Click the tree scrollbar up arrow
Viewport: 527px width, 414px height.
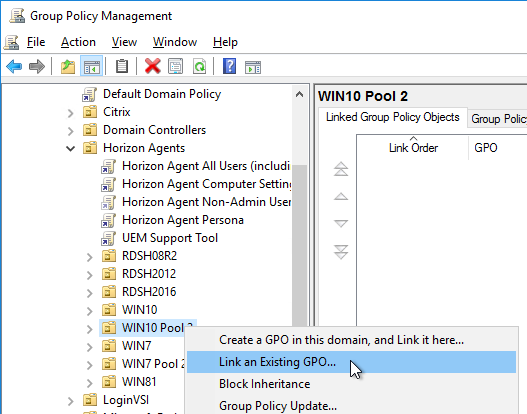click(299, 94)
